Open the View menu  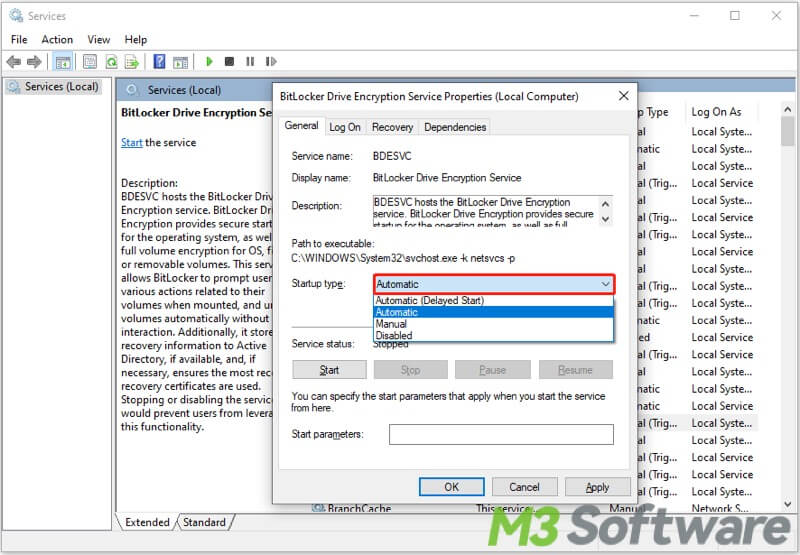(98, 39)
